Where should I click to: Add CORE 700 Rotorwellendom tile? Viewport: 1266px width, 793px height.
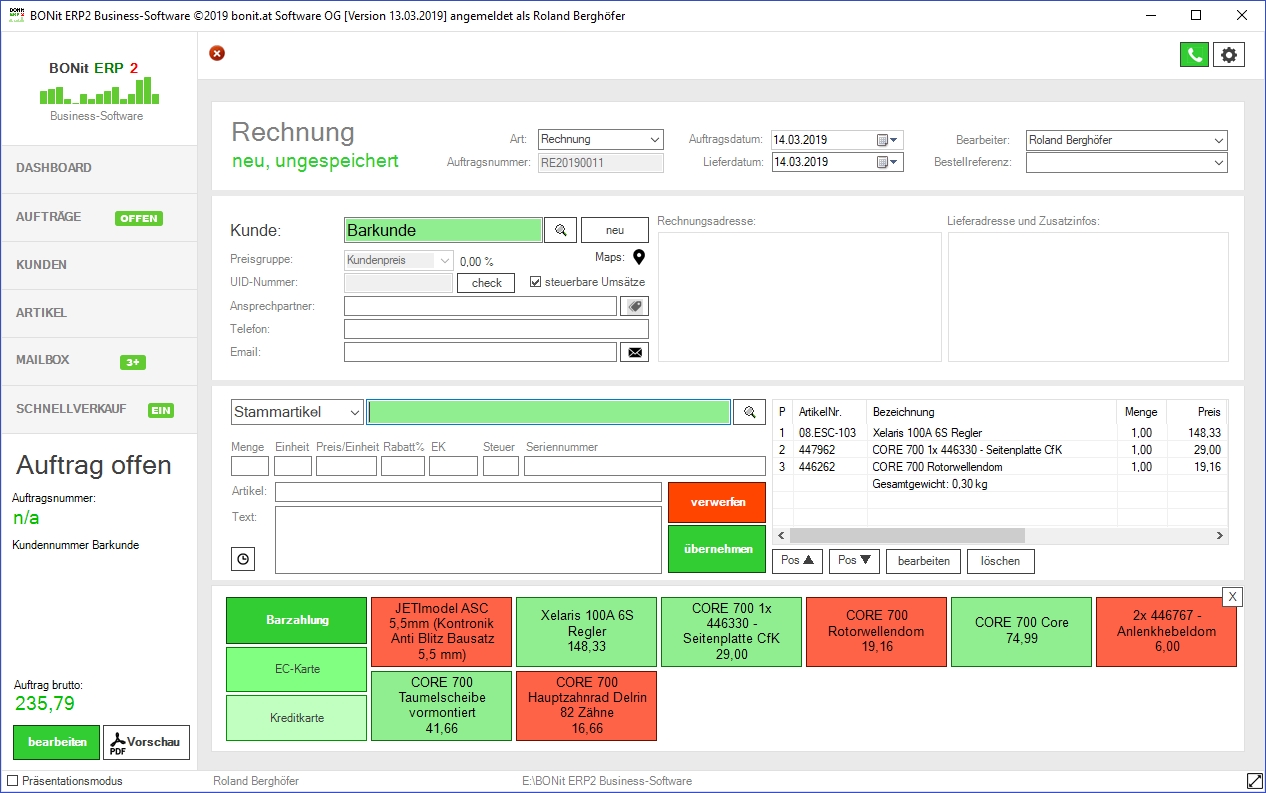pyautogui.click(x=876, y=632)
